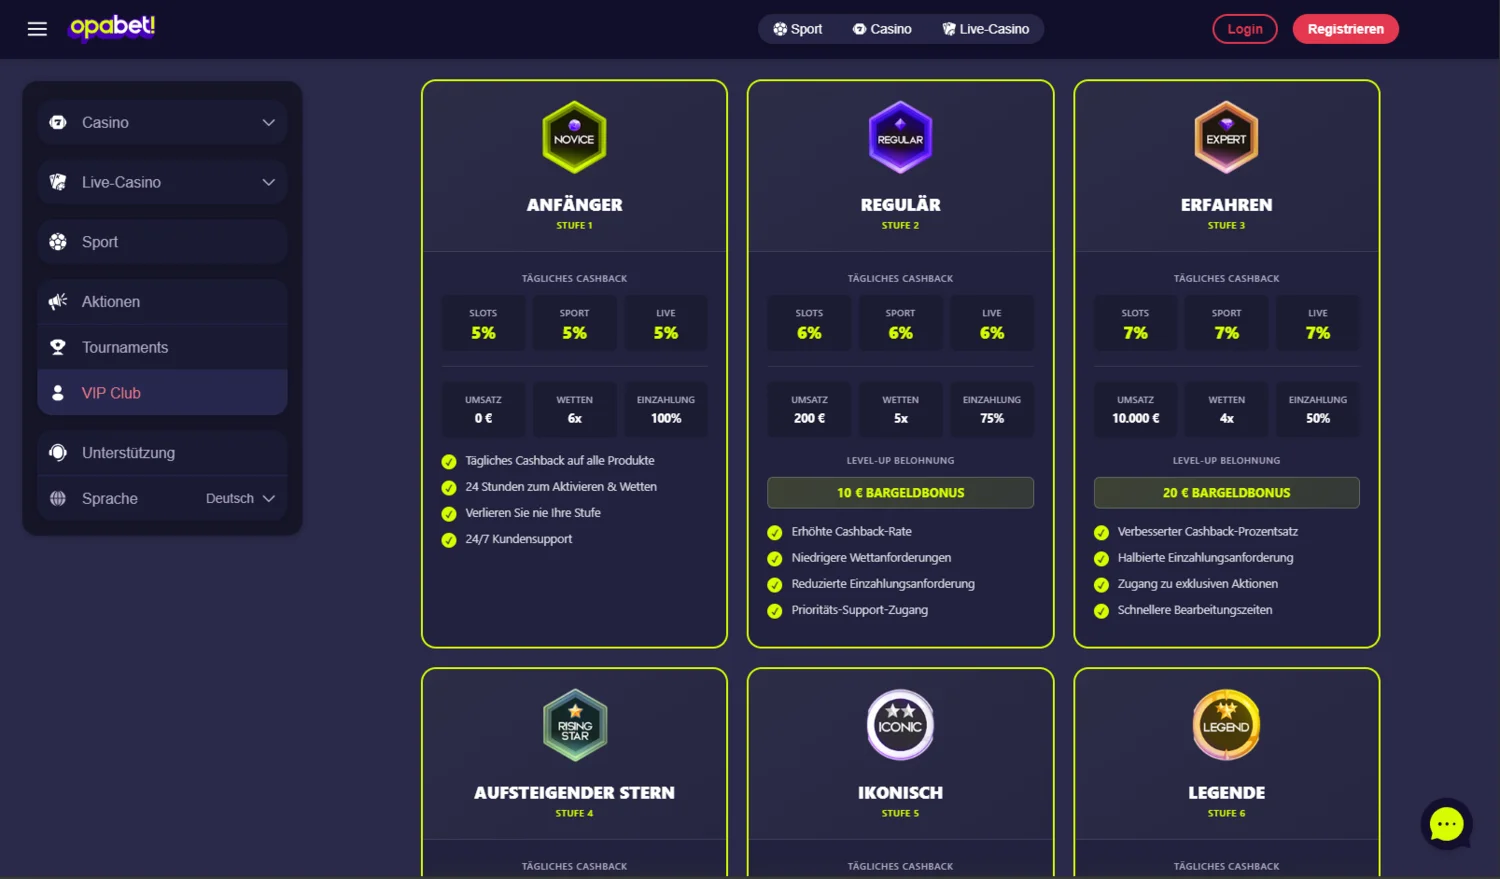Open the live chat bubble icon
Image resolution: width=1500 pixels, height=879 pixels.
1446,823
